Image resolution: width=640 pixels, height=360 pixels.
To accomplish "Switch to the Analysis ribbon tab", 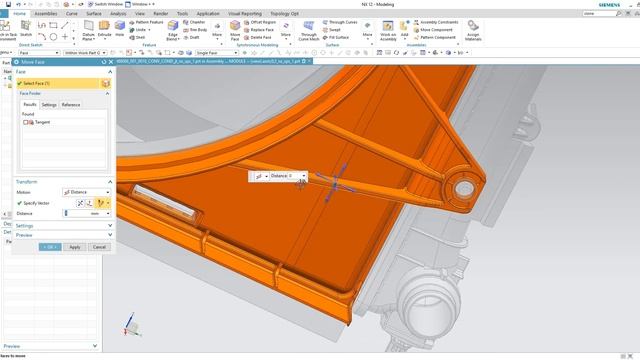I will 118,13.
